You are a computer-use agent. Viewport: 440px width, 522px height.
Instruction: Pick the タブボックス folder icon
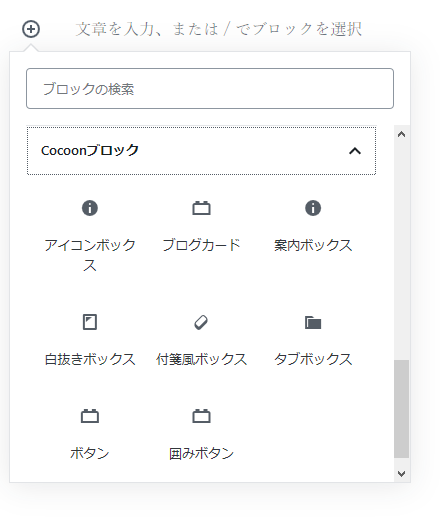coord(313,322)
